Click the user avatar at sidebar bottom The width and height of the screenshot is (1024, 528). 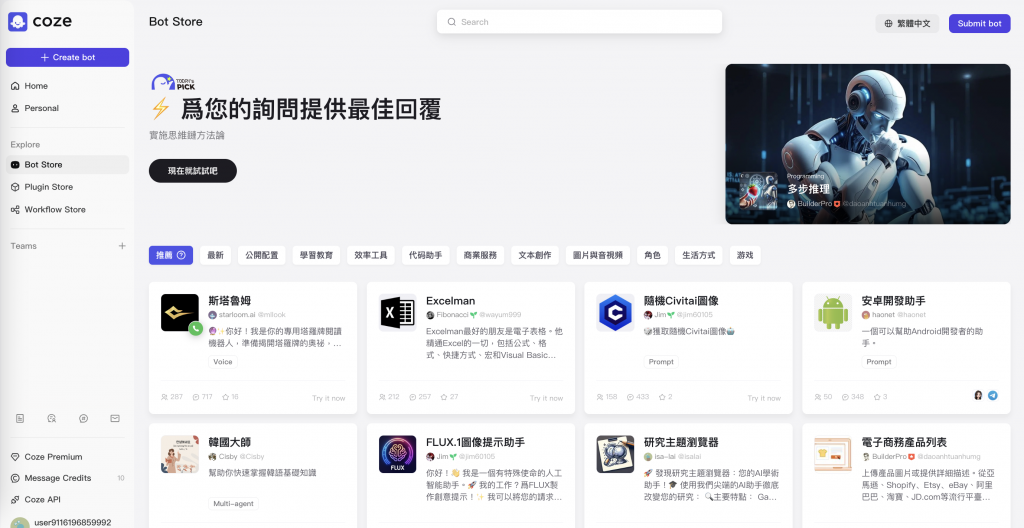pos(20,523)
